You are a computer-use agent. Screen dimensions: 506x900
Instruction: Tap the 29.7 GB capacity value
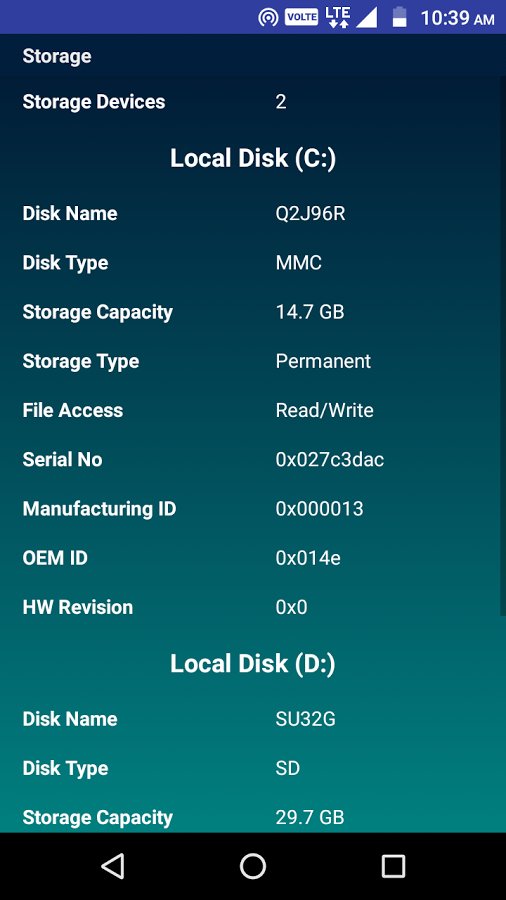(310, 818)
